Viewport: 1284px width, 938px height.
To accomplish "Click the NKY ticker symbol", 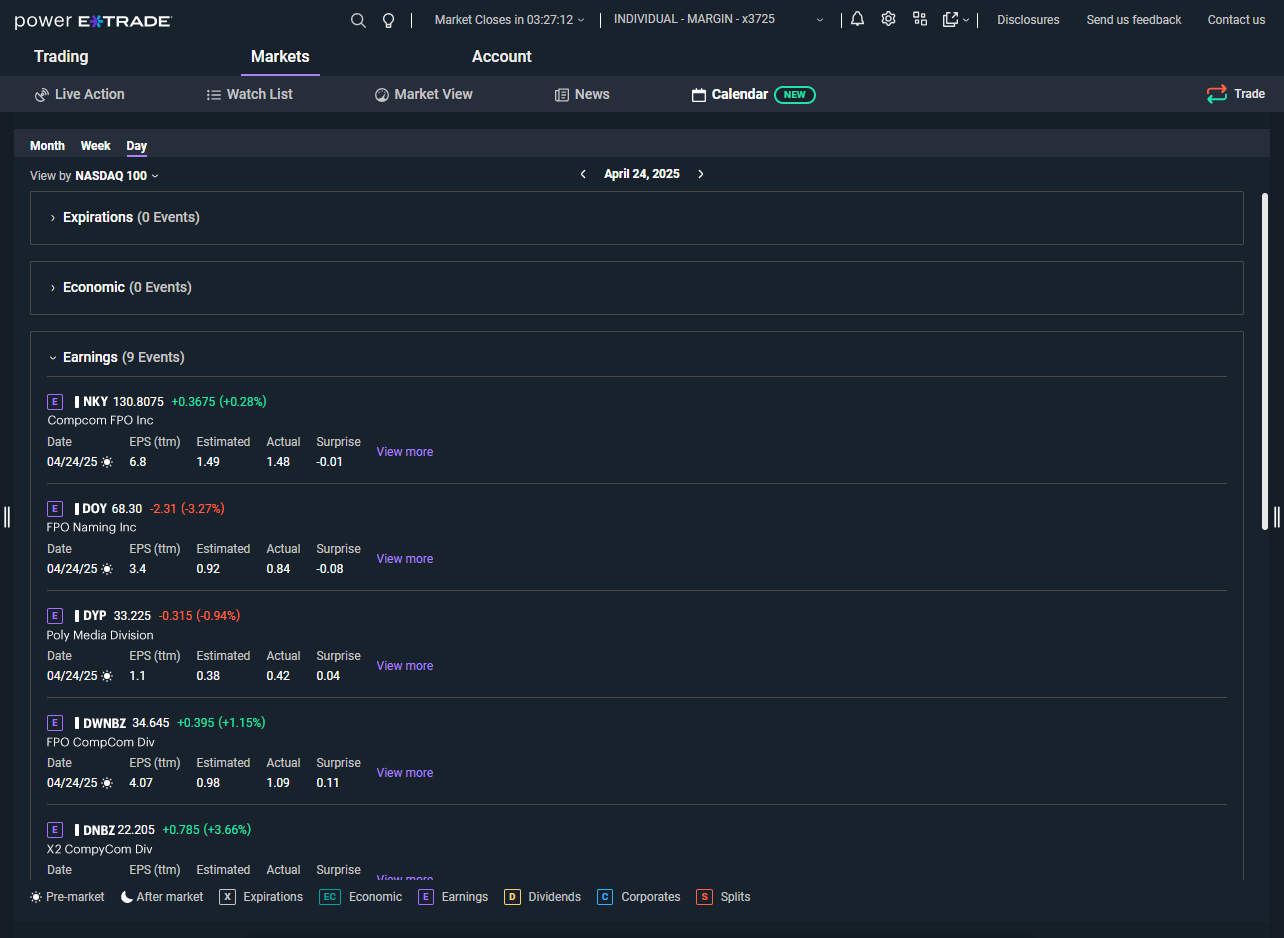I will click(95, 402).
